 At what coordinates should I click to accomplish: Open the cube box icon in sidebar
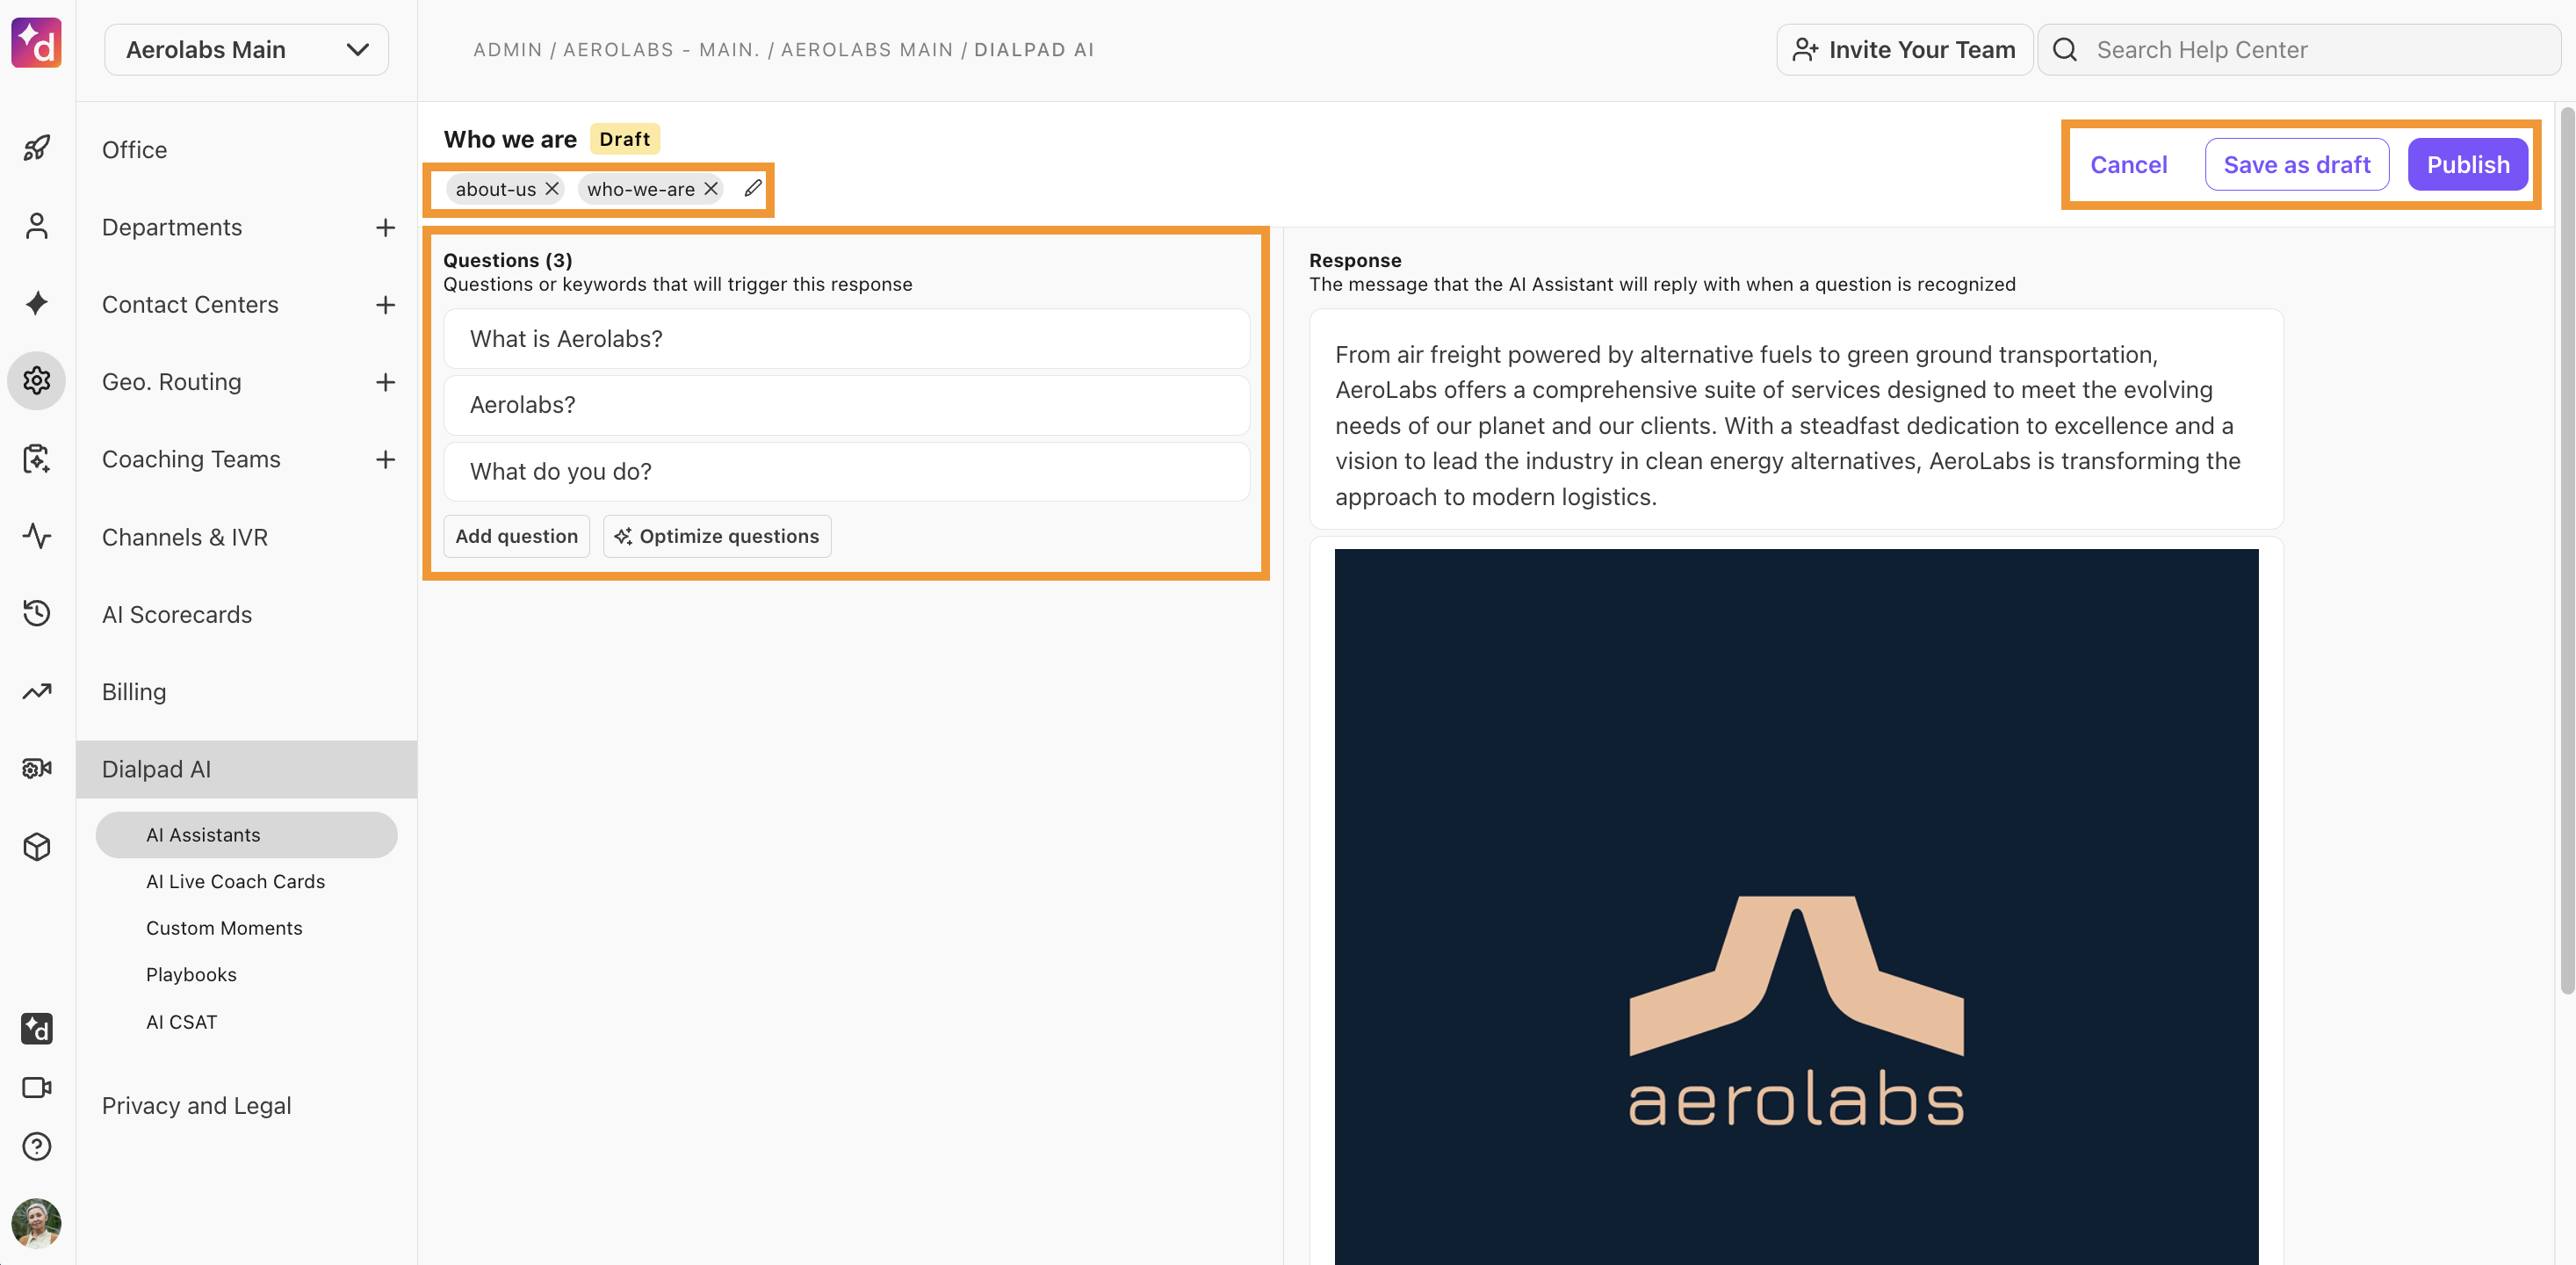pyautogui.click(x=37, y=846)
